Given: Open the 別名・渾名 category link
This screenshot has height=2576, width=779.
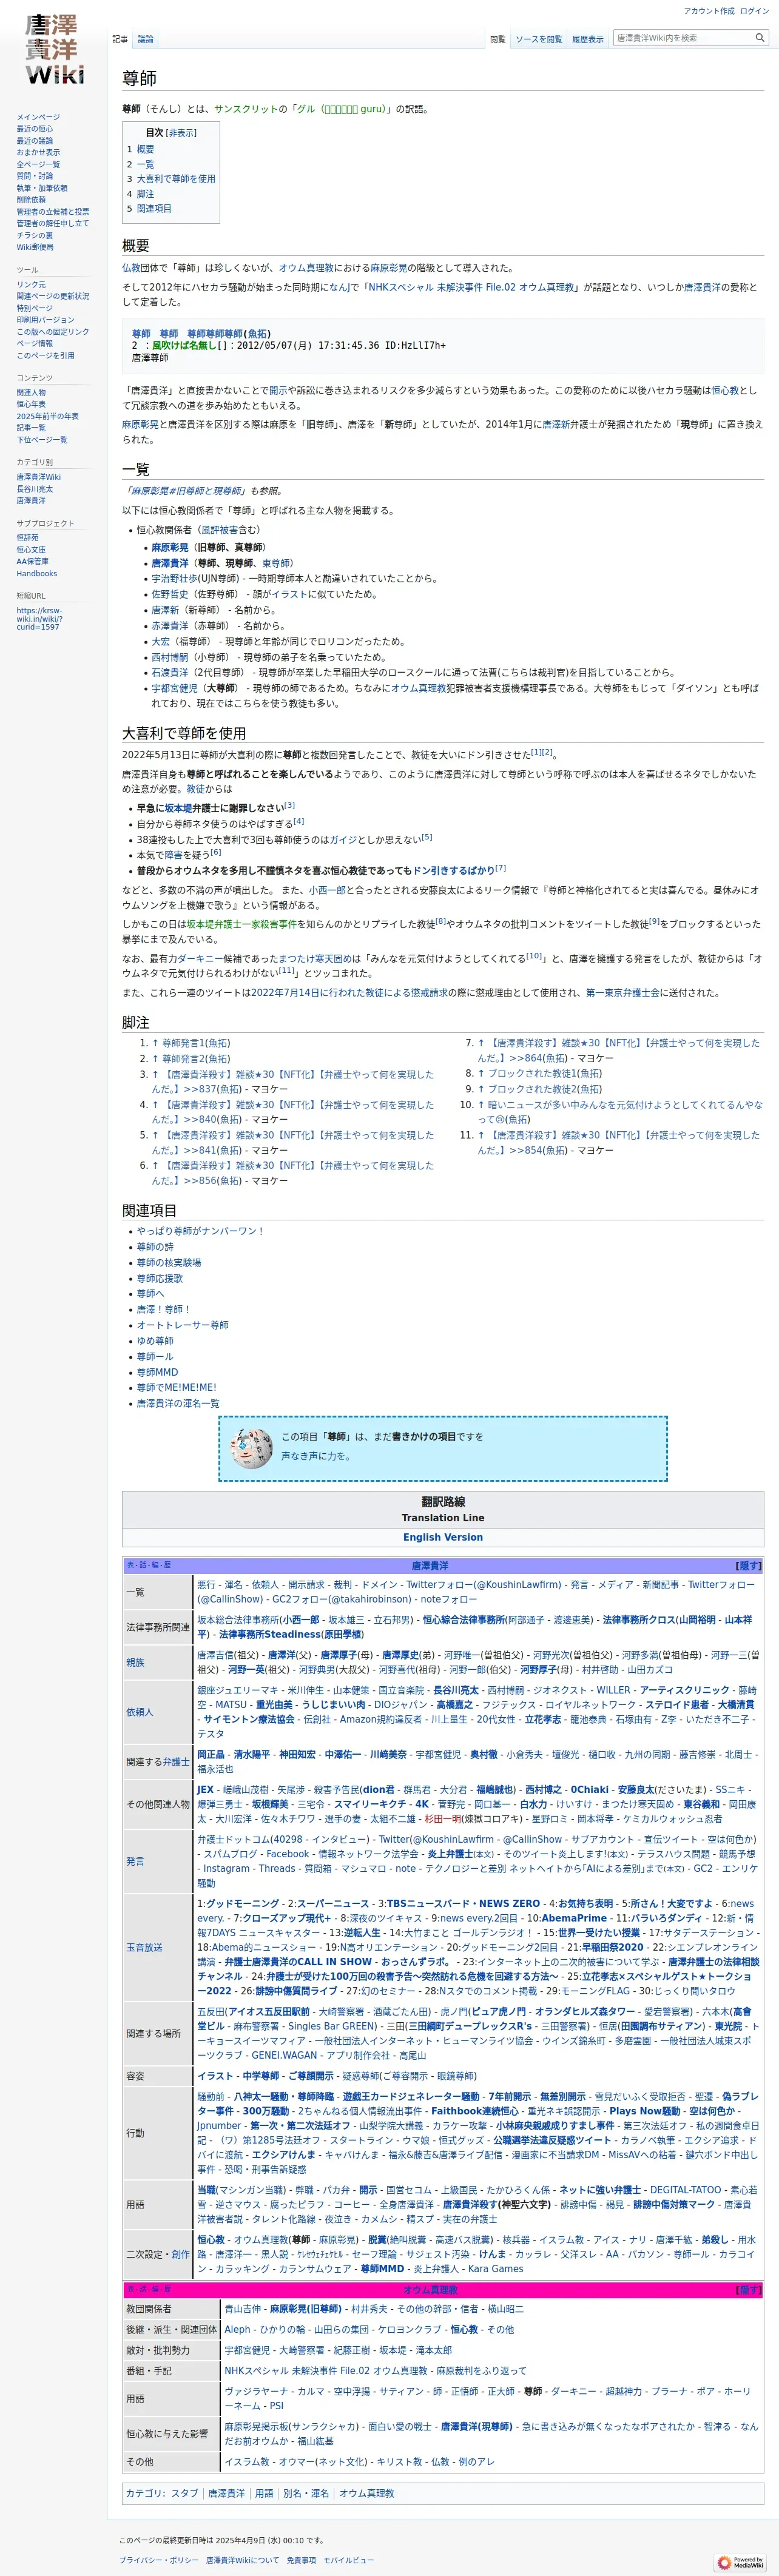Looking at the screenshot, I should tap(306, 2493).
